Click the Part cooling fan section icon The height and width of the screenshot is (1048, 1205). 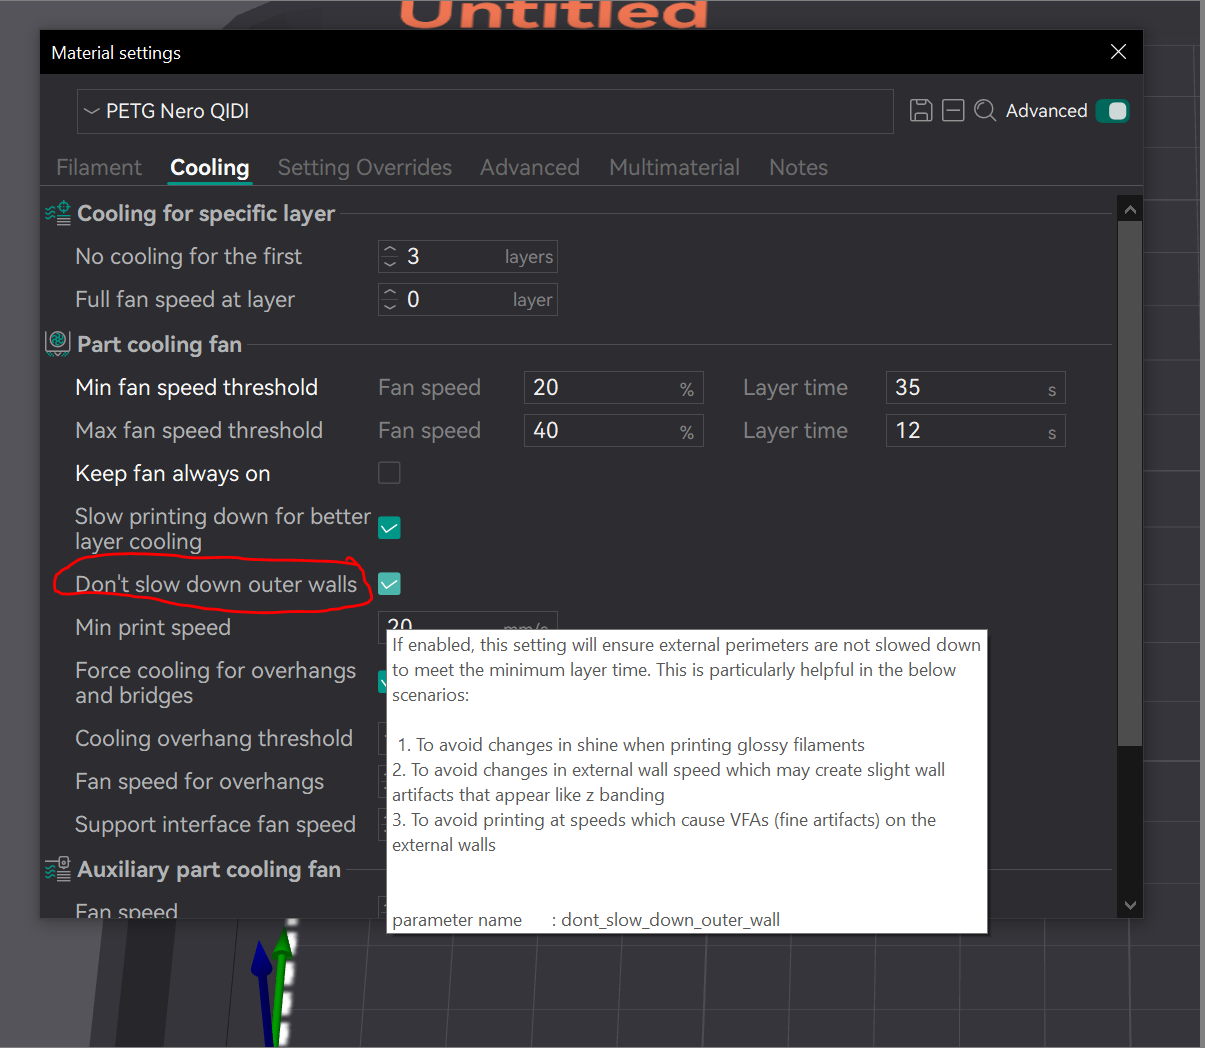click(x=58, y=344)
